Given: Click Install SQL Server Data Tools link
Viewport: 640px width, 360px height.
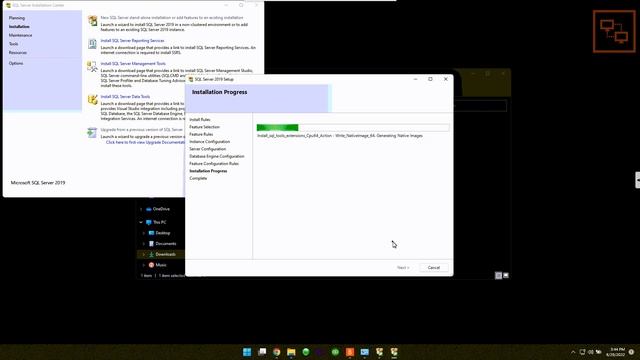Looking at the screenshot, I should click(x=125, y=96).
